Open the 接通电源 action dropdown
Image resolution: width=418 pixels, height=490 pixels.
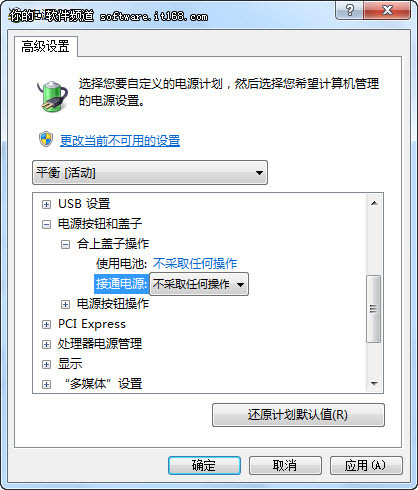click(x=199, y=284)
